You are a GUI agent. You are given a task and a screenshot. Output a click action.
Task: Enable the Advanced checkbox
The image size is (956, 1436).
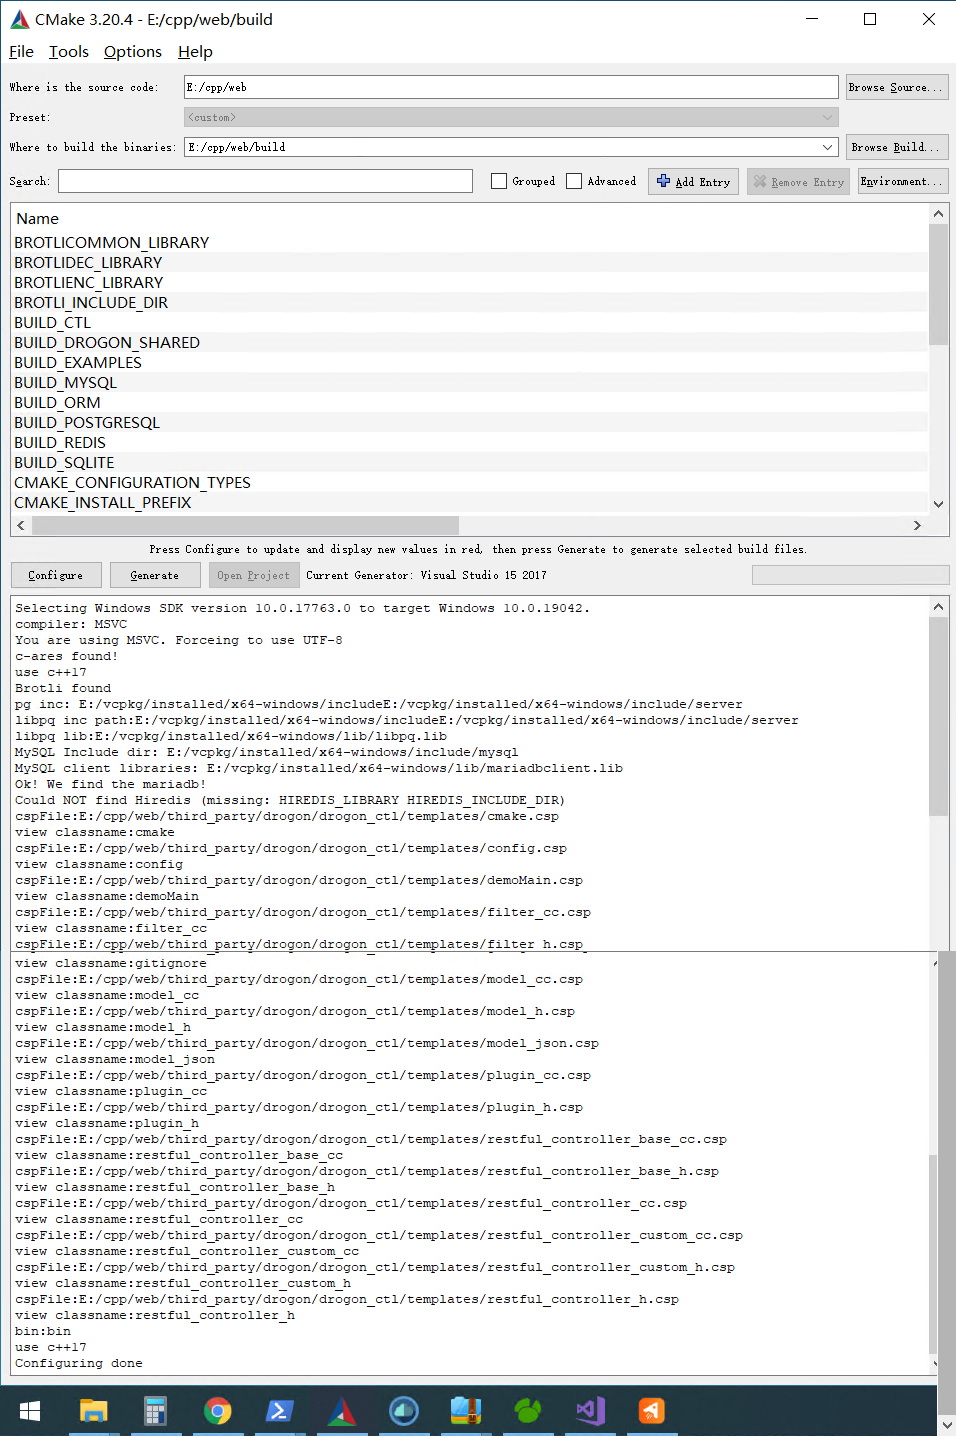click(574, 181)
